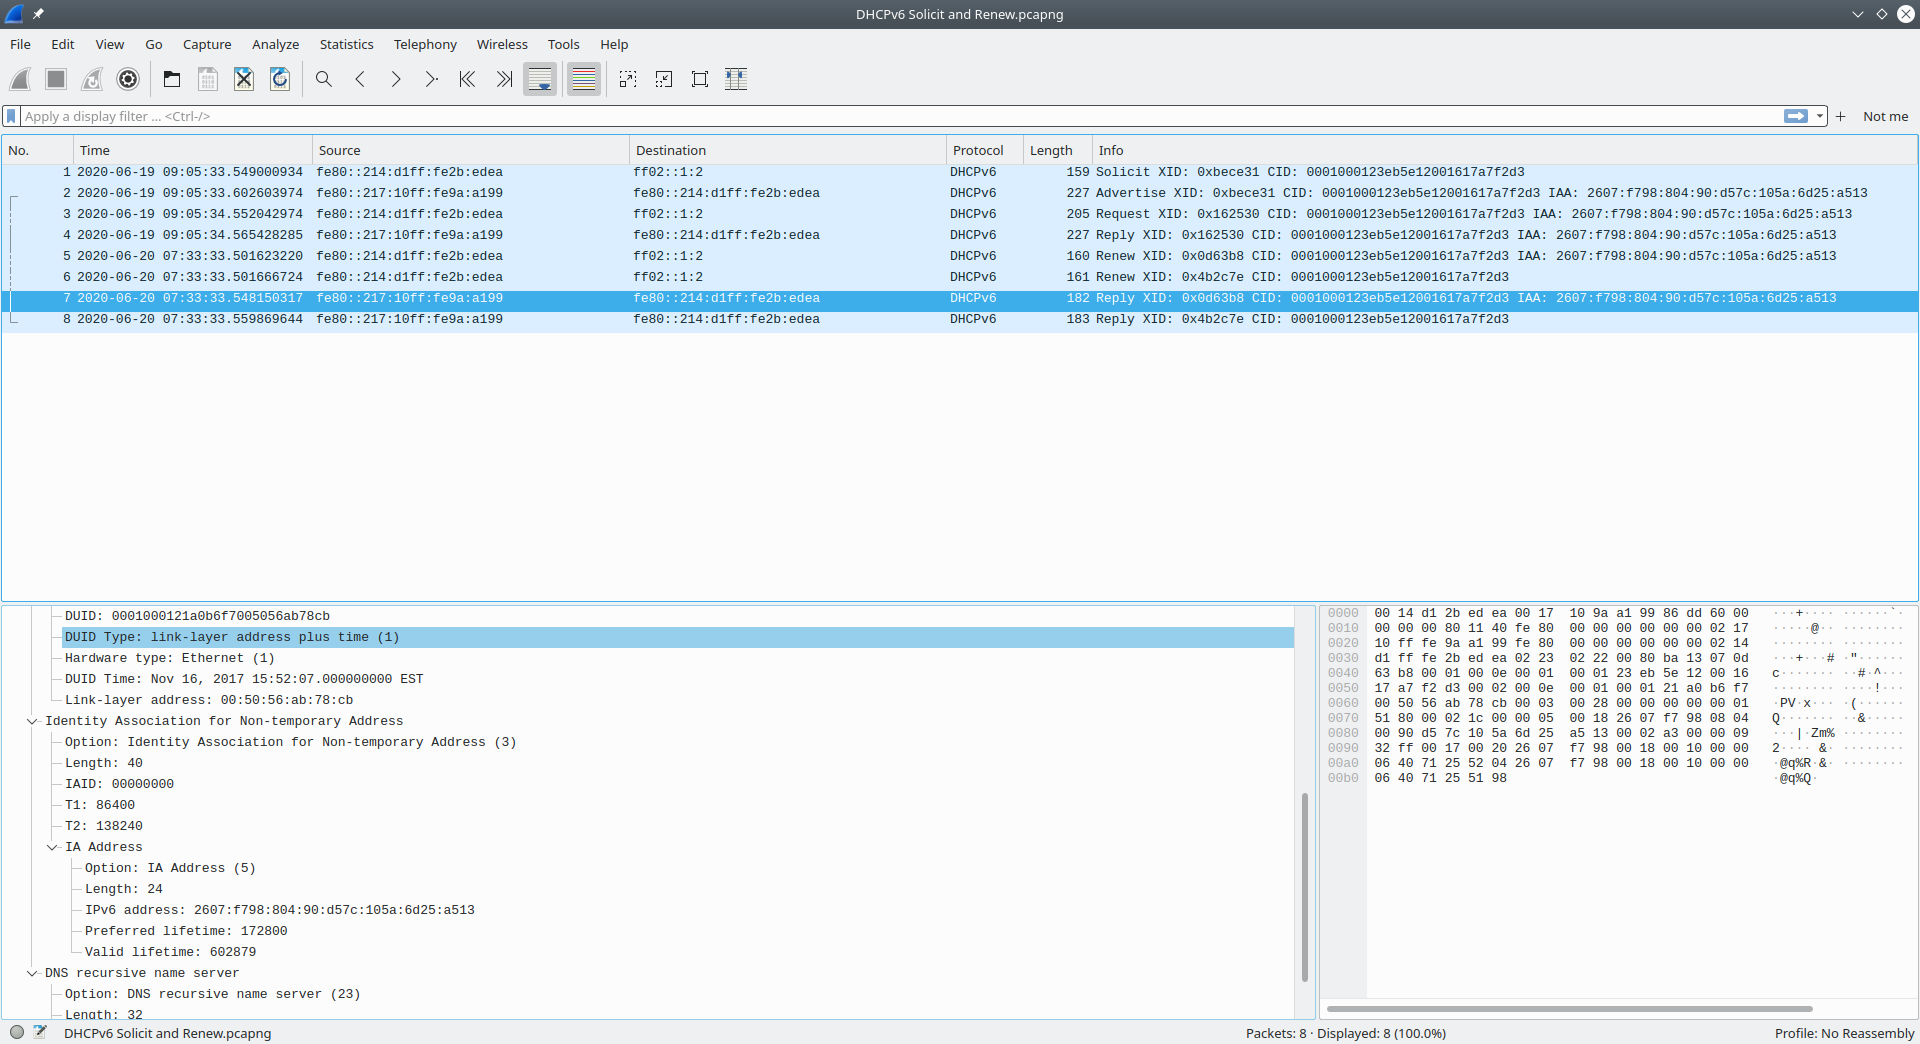Open the Help menu
This screenshot has height=1044, width=1920.
[614, 44]
